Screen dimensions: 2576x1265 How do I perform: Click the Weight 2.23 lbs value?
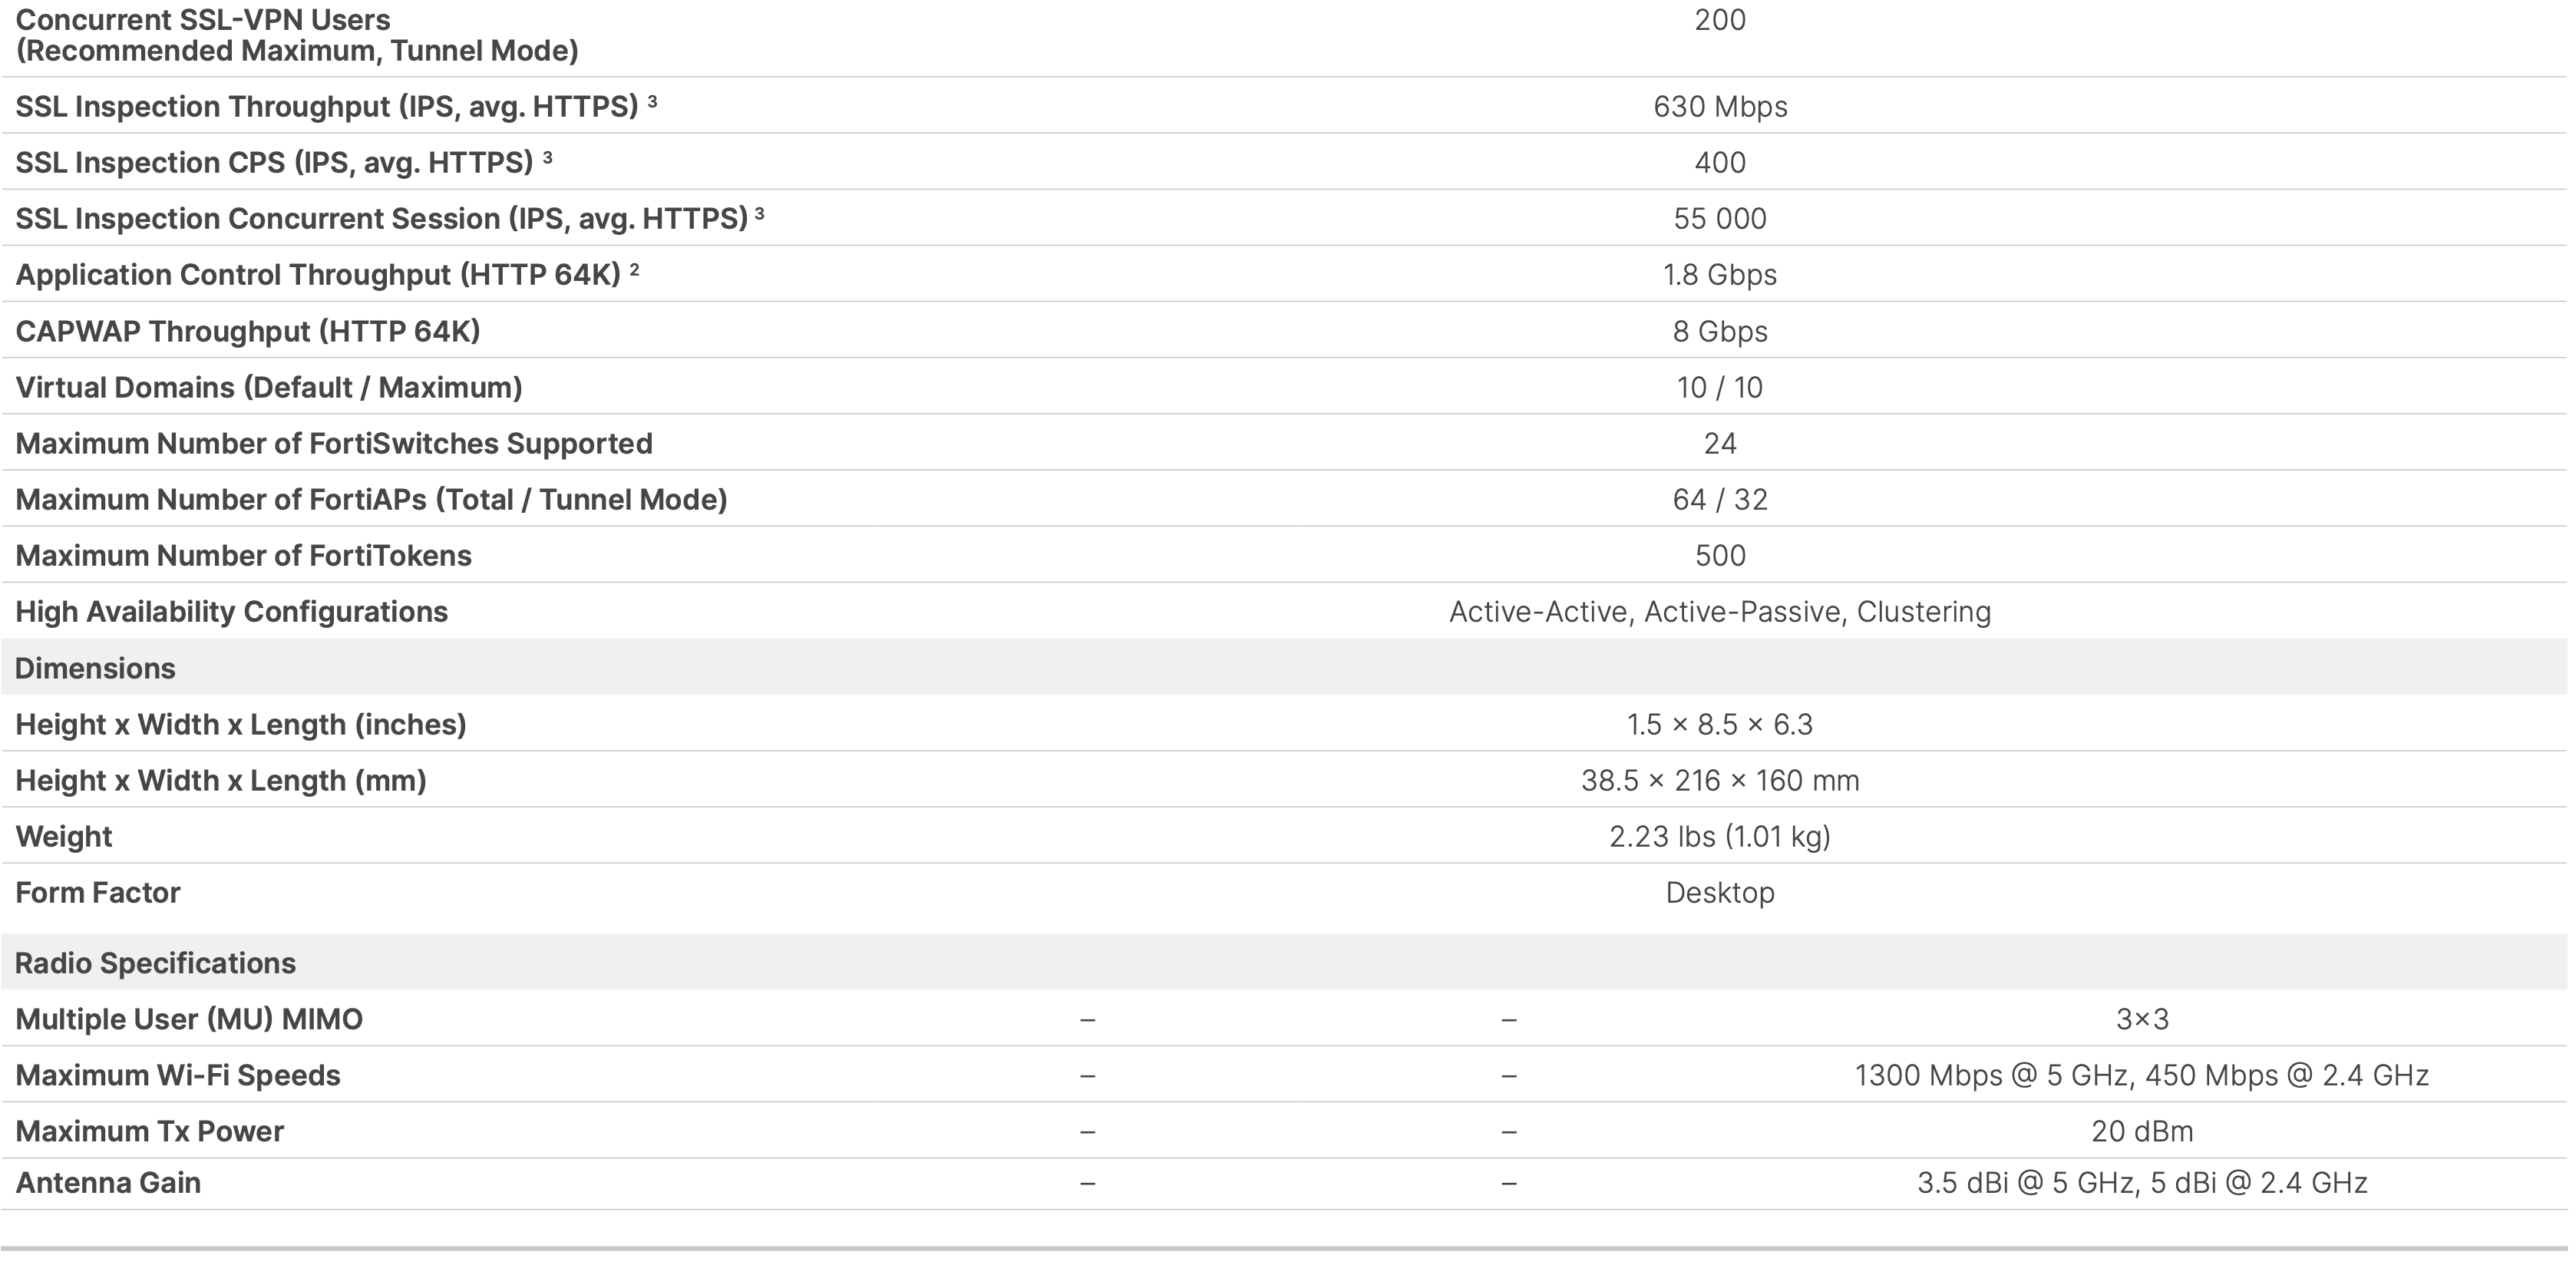[x=1719, y=836]
